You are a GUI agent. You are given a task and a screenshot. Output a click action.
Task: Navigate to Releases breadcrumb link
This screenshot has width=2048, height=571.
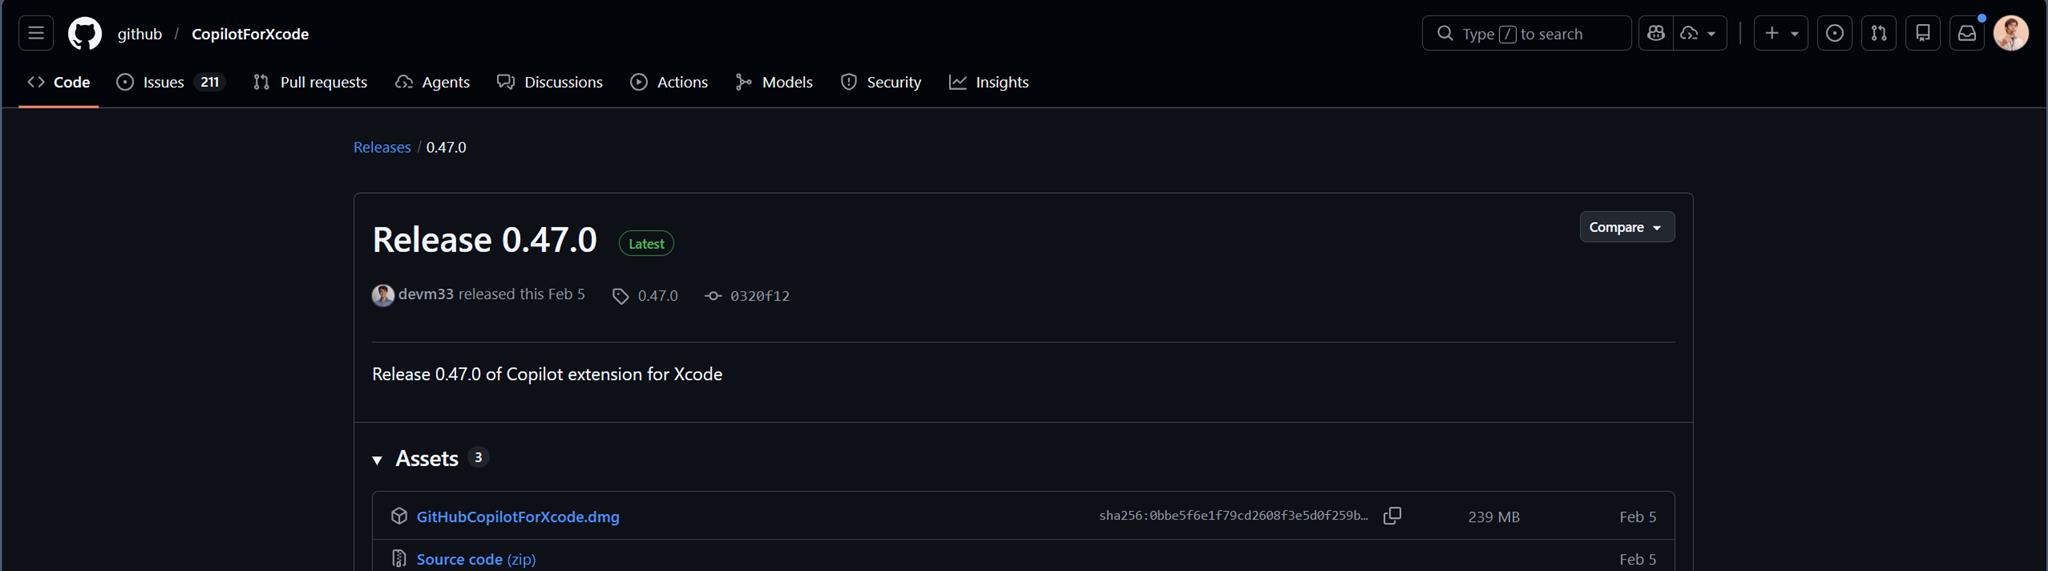click(x=382, y=147)
